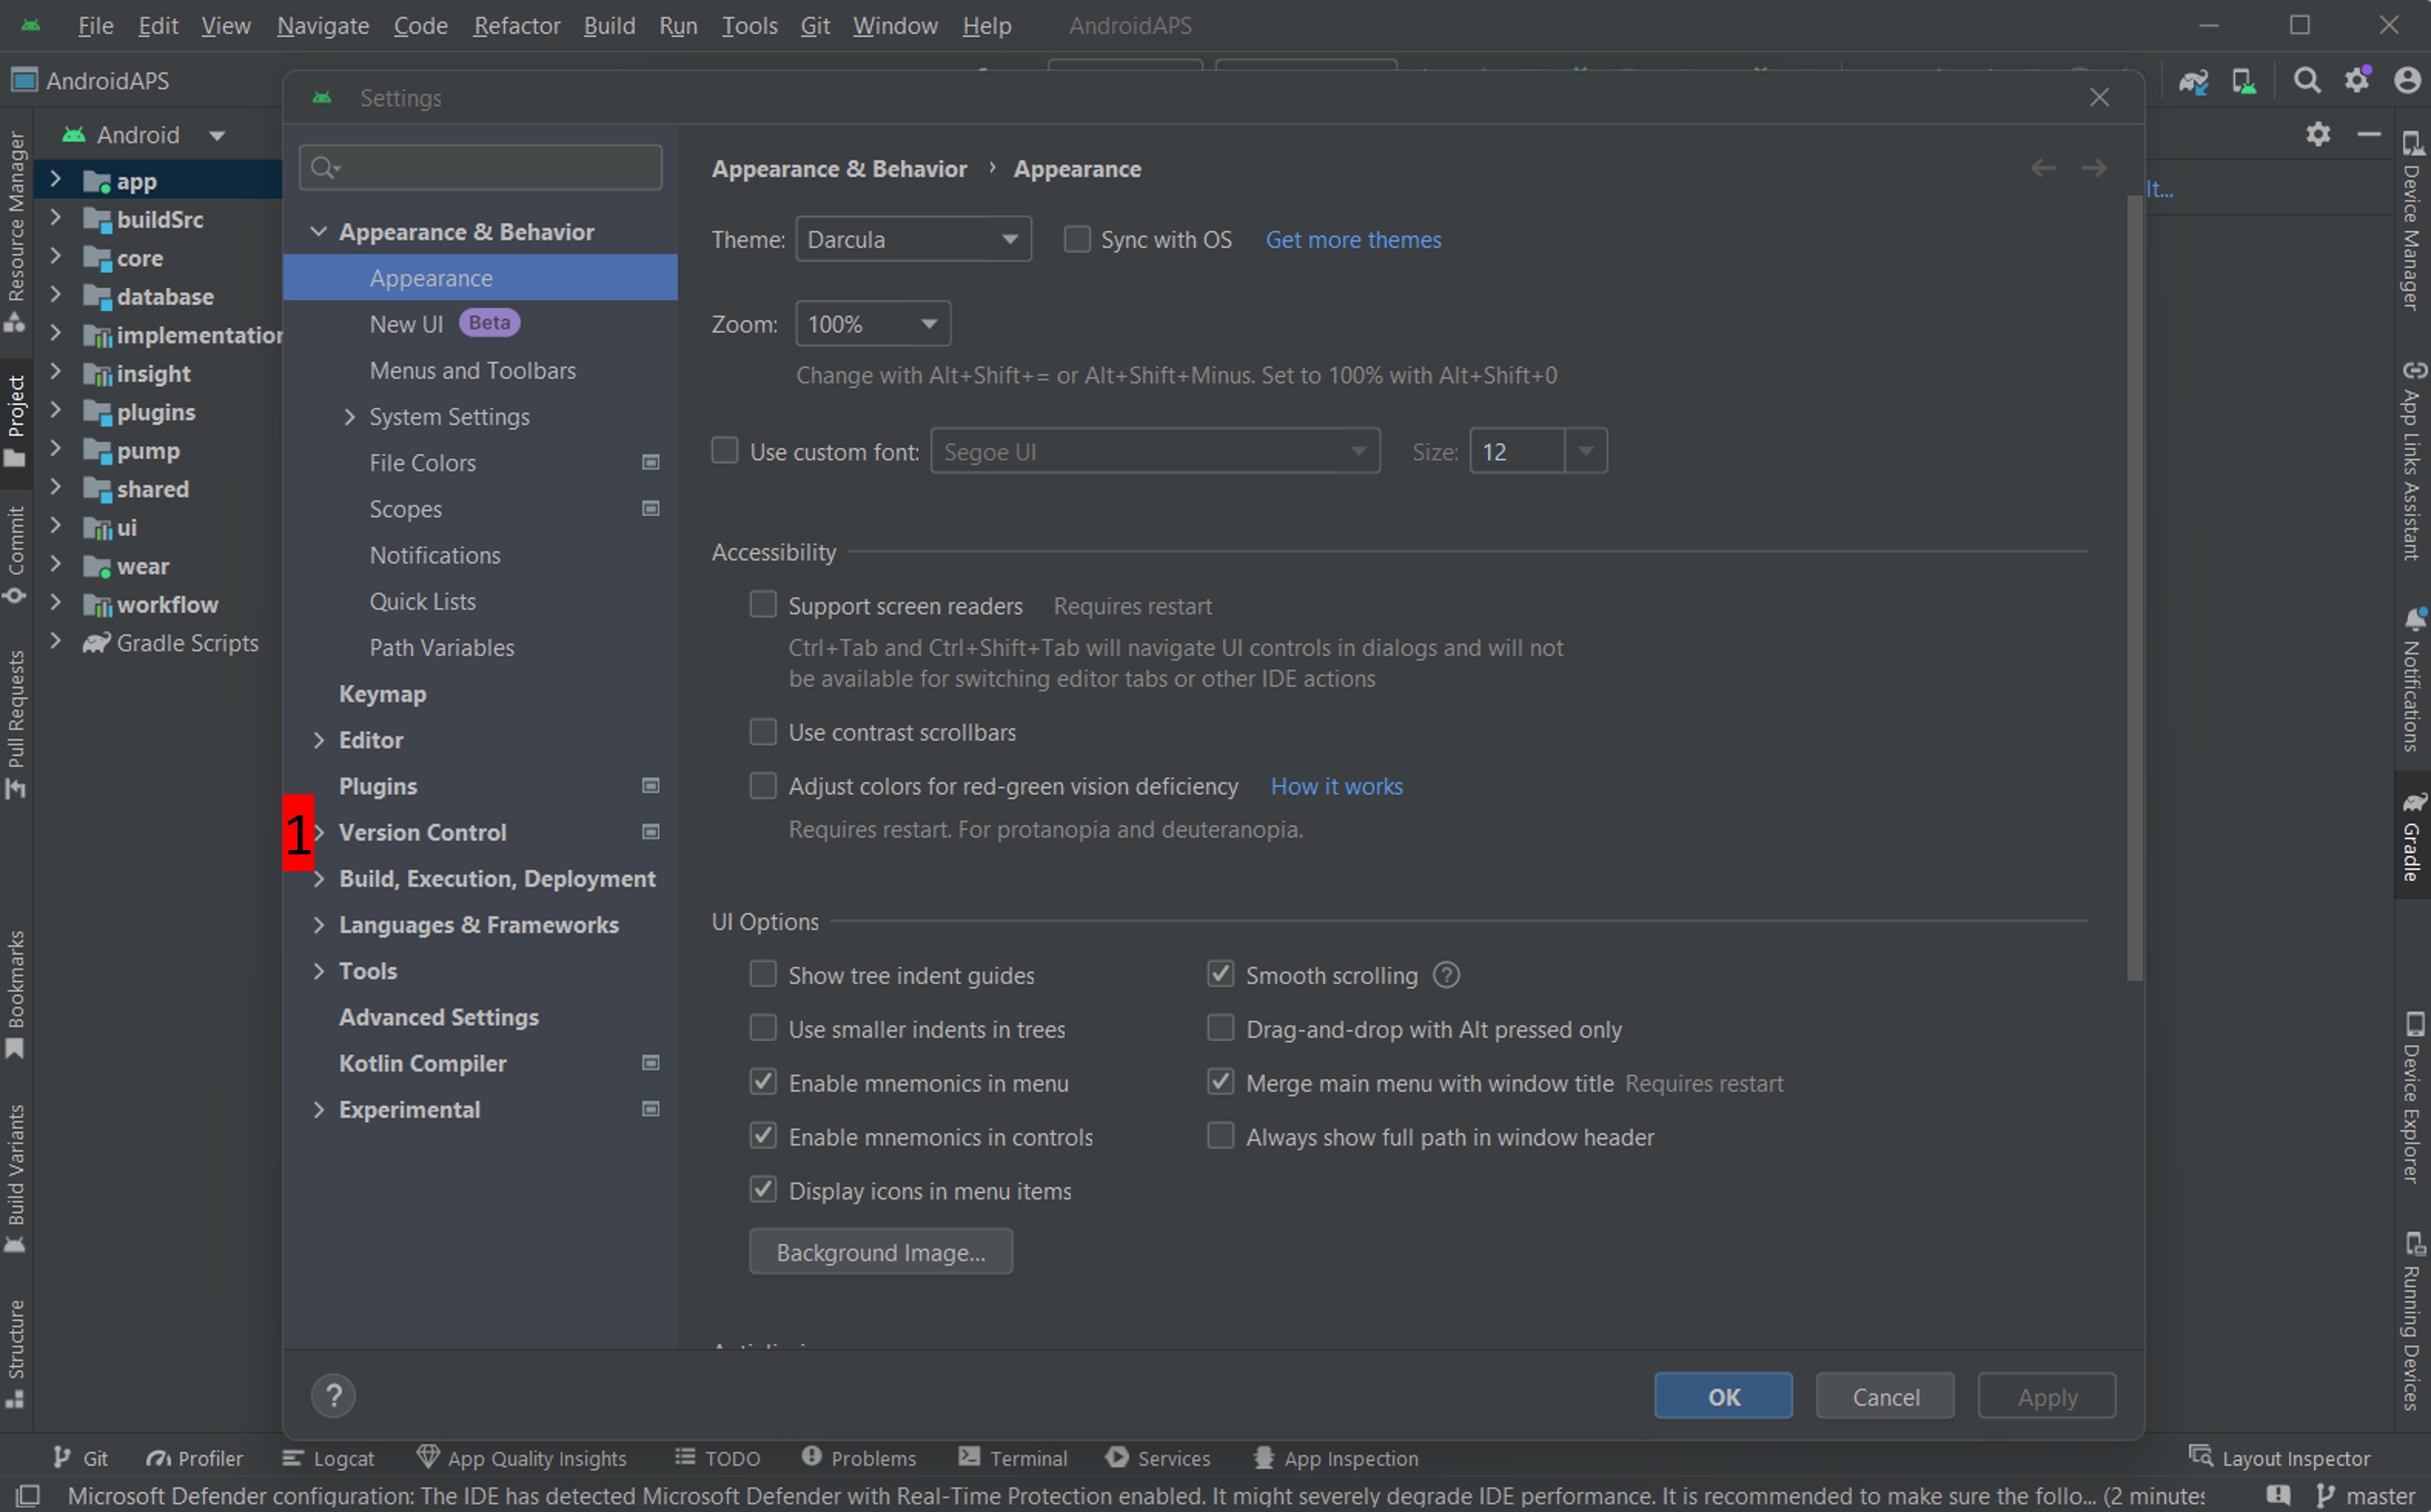The height and width of the screenshot is (1512, 2431).
Task: Open Android project view dropdown
Action: (217, 135)
